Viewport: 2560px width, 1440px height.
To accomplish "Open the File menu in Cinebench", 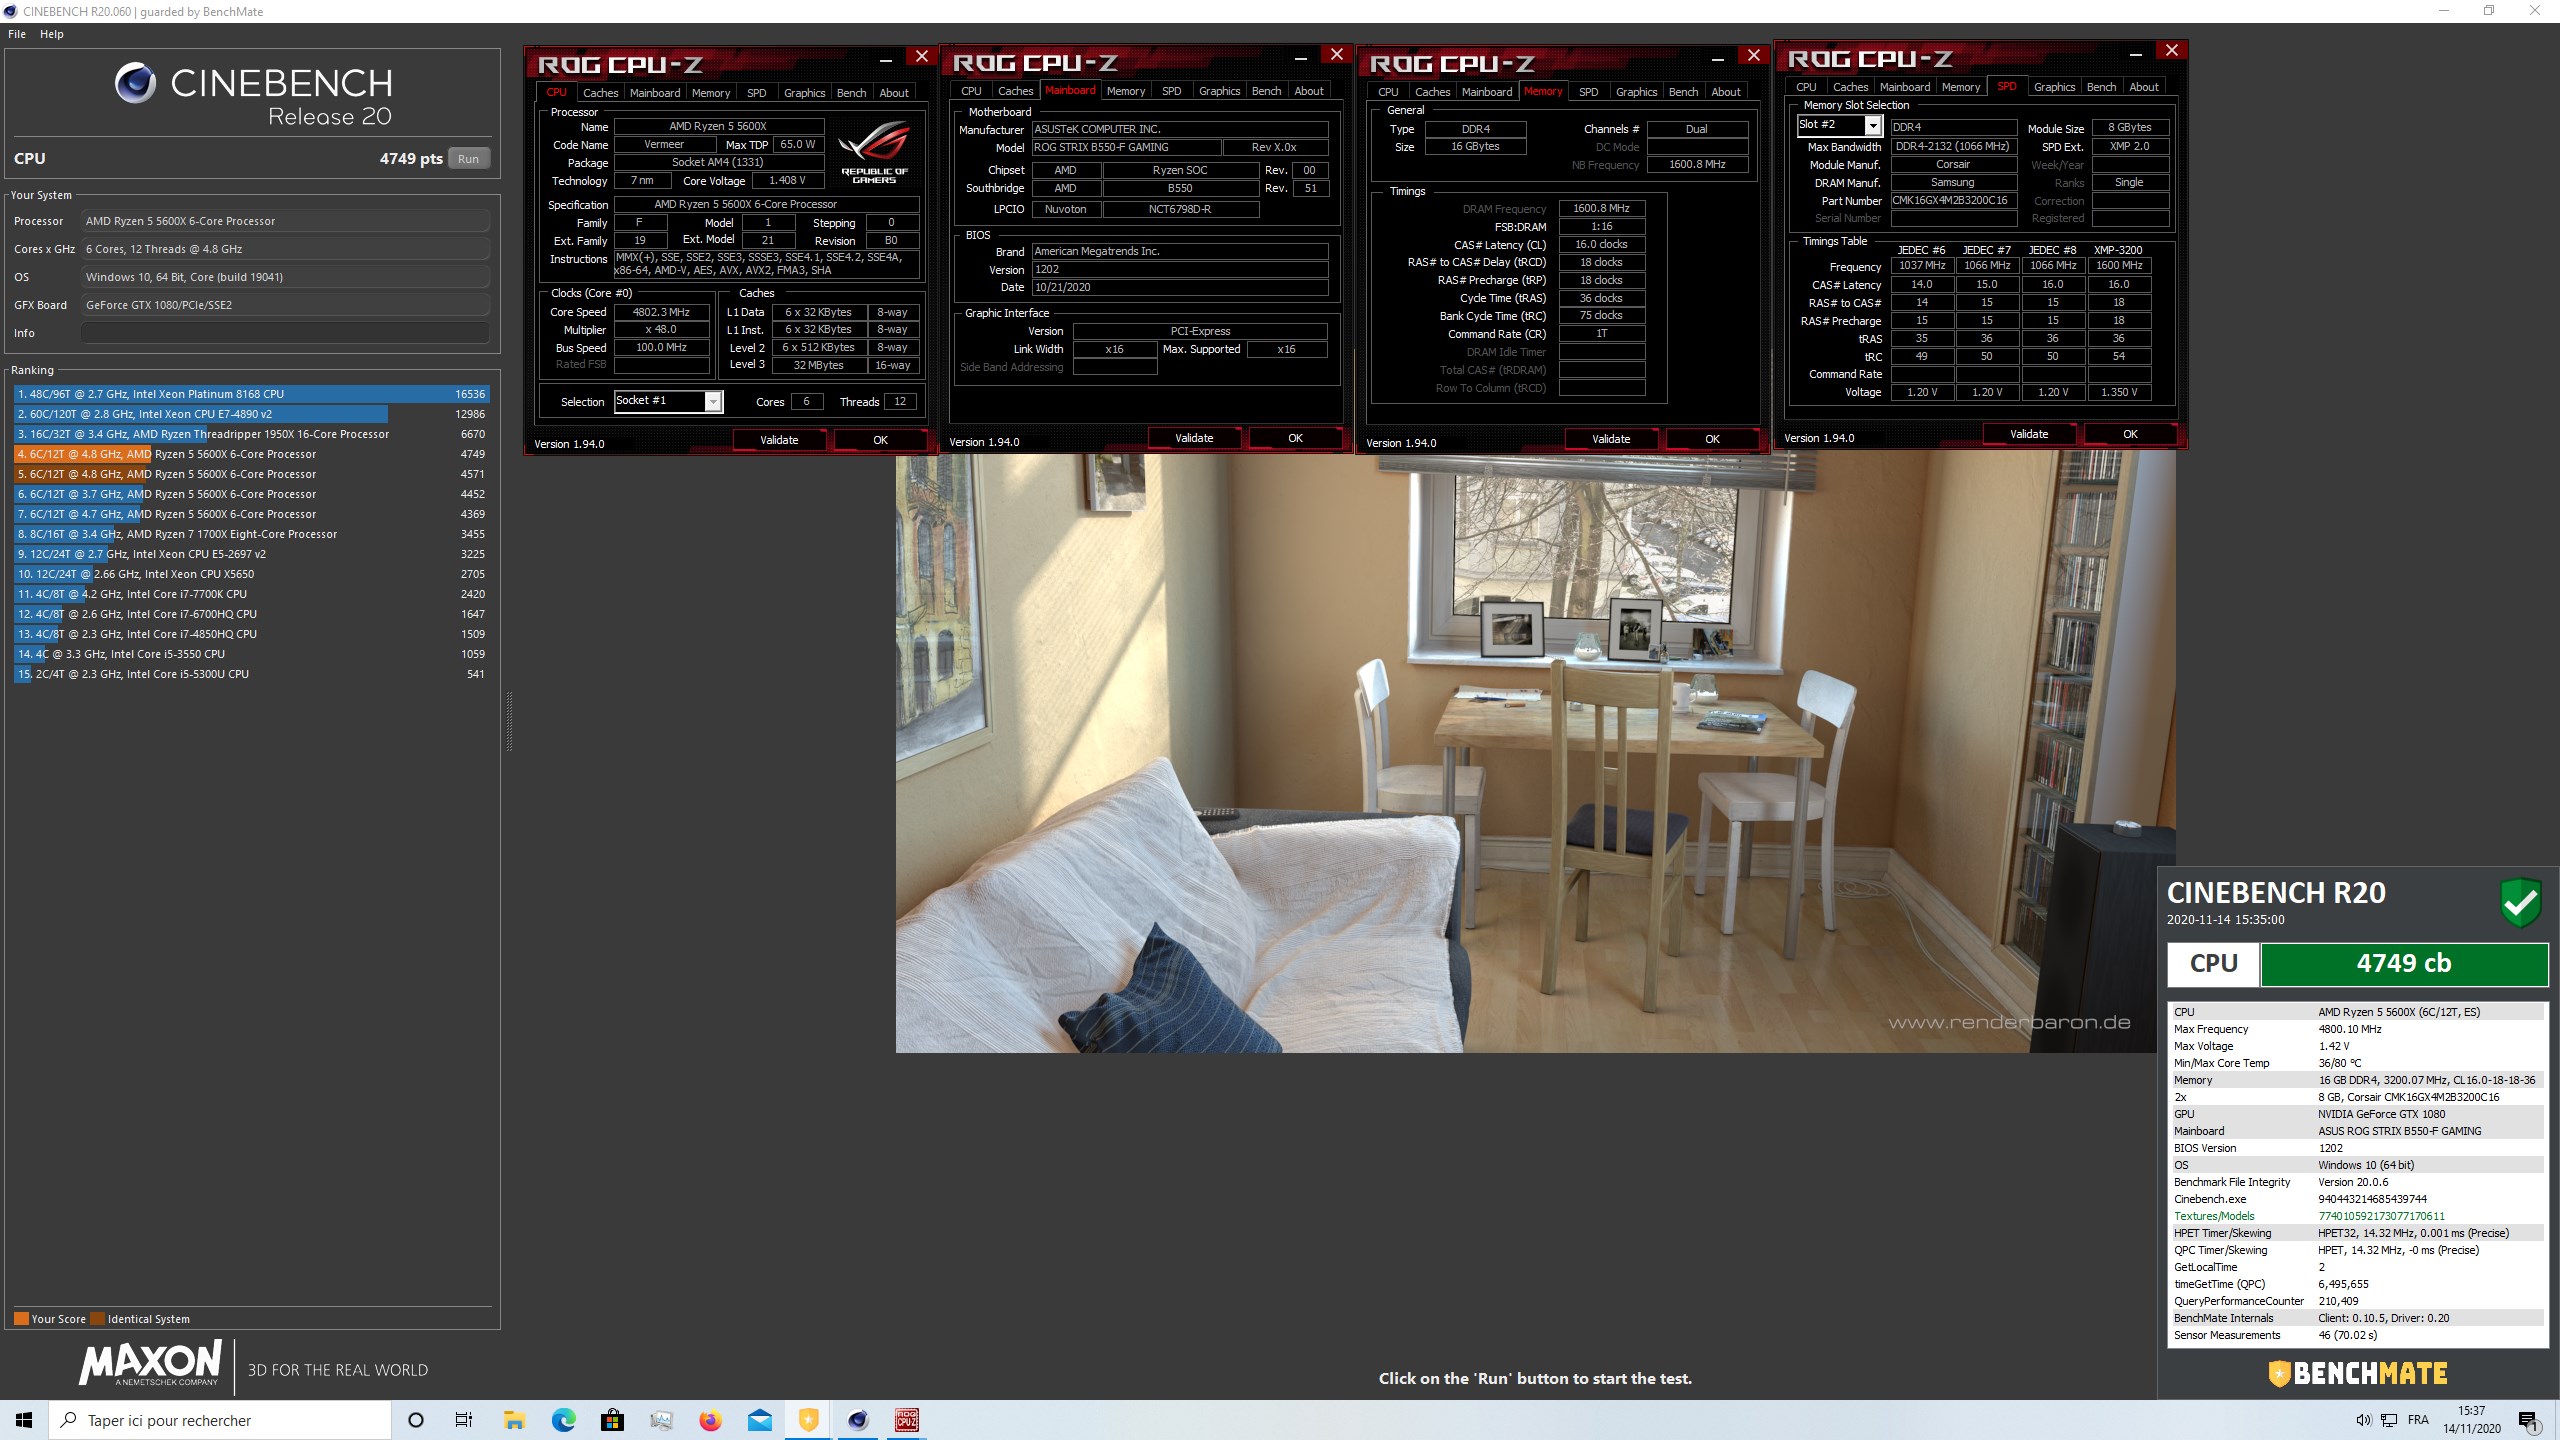I will pyautogui.click(x=17, y=34).
